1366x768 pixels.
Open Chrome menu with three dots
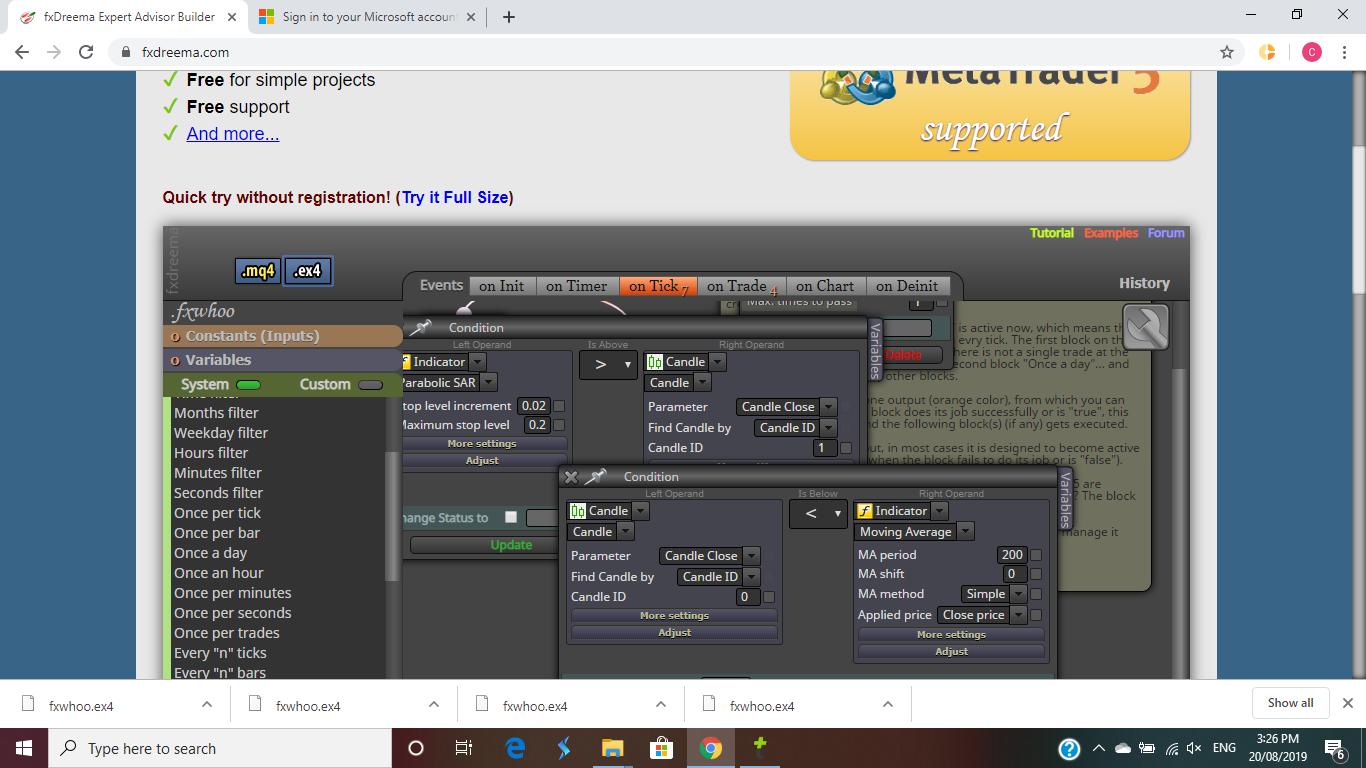[x=1345, y=52]
